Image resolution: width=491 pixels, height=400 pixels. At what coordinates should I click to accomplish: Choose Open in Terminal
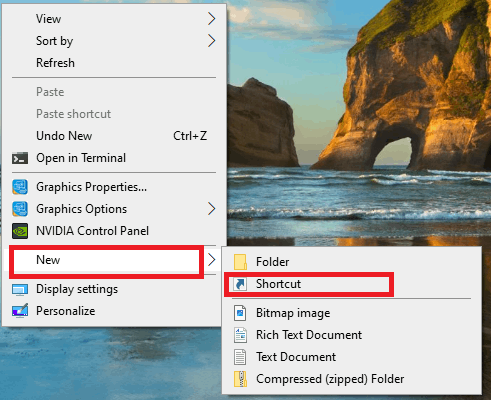(114, 158)
